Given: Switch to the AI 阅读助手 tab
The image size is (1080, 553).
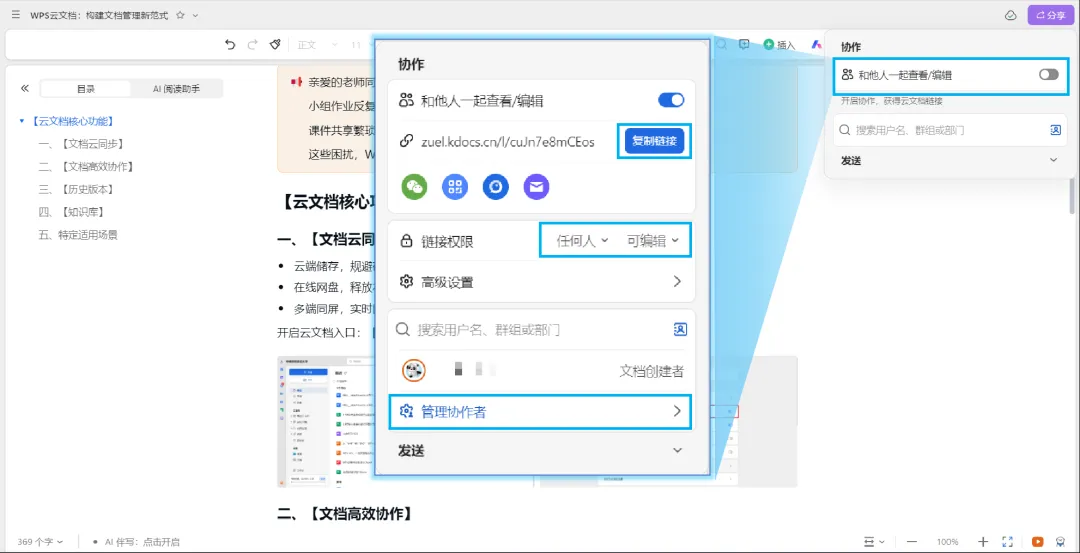Looking at the screenshot, I should click(176, 89).
